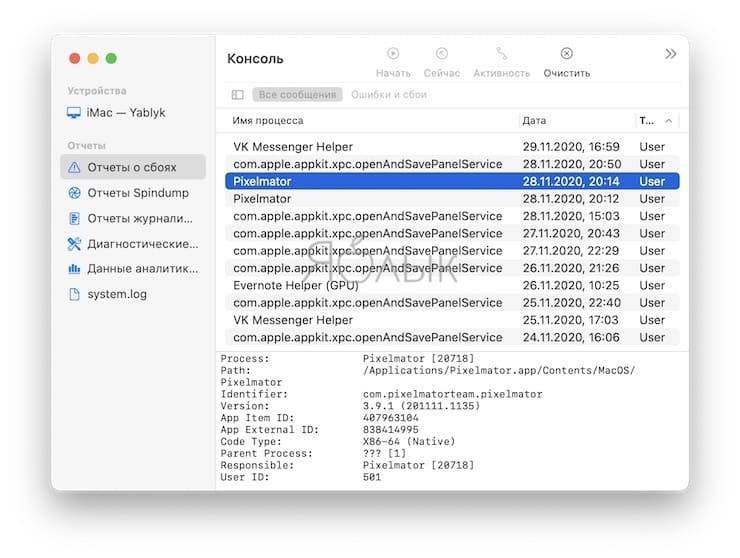Screen dimensions: 740x558
Task: Click com.pixelmatorteam.pixelmator identifier text
Action: 452,394
